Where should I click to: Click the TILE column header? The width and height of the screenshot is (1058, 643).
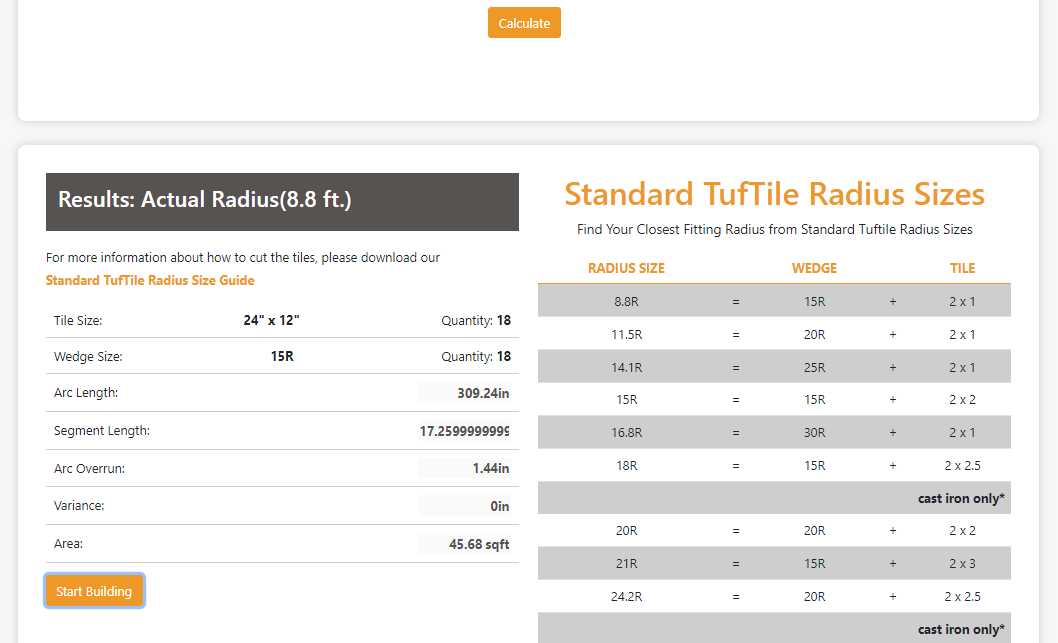point(962,269)
